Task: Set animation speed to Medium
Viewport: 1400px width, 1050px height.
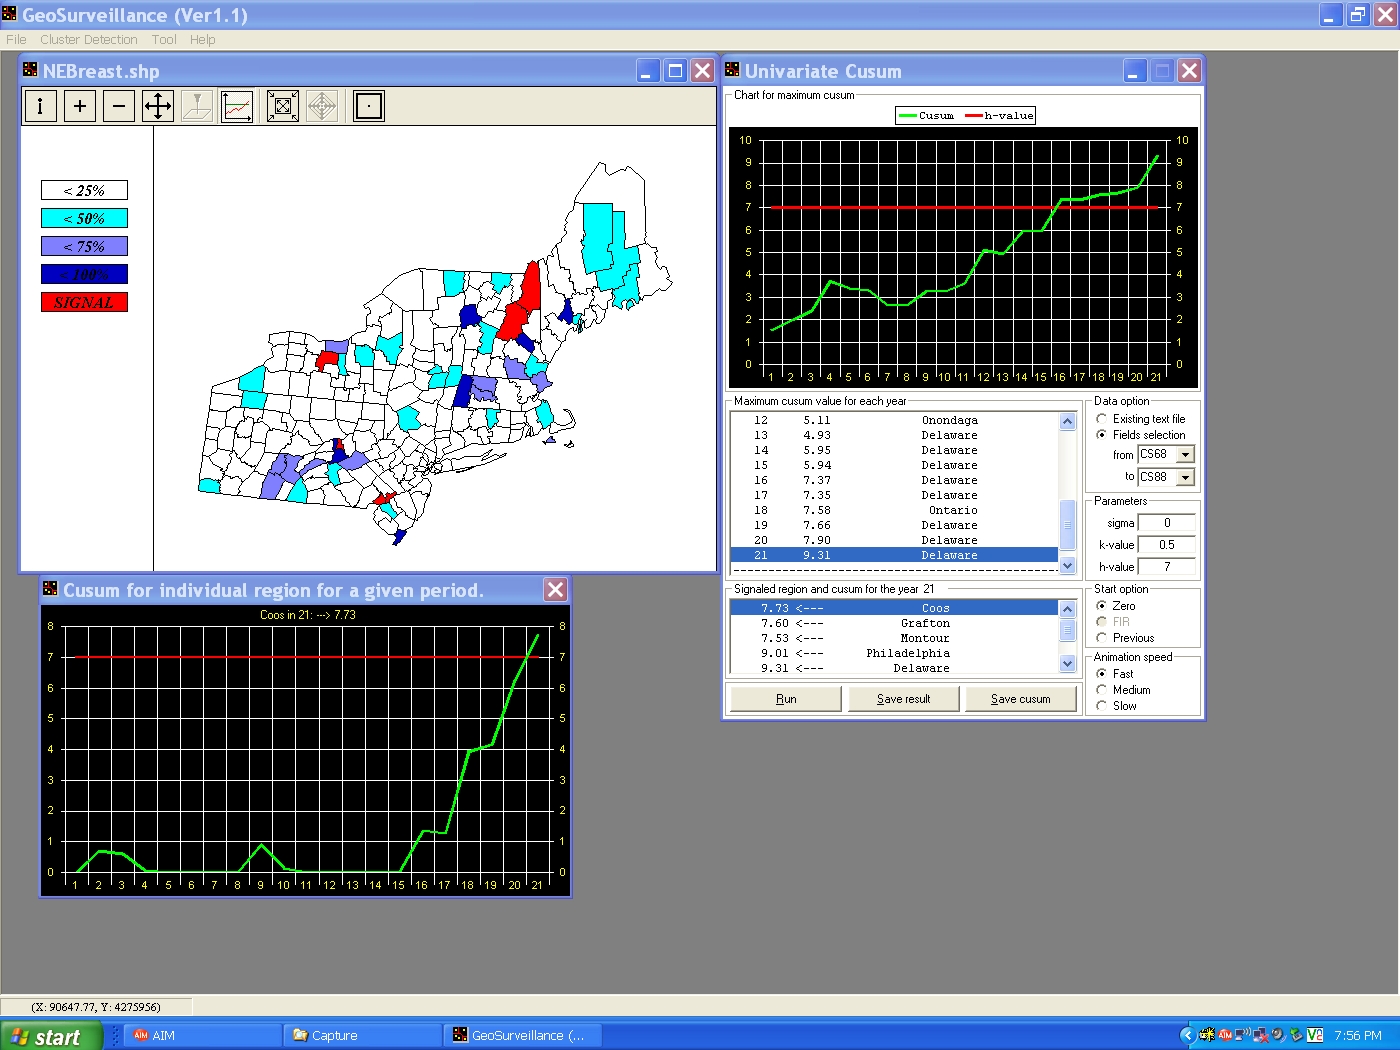Action: click(x=1102, y=690)
